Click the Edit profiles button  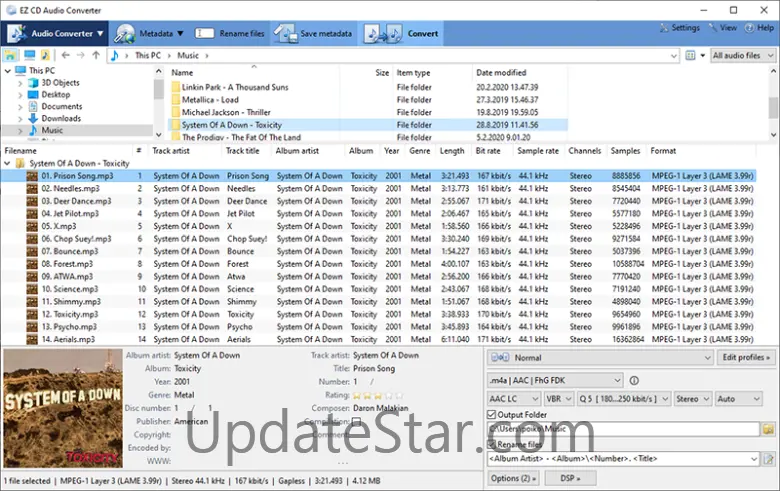tap(746, 358)
